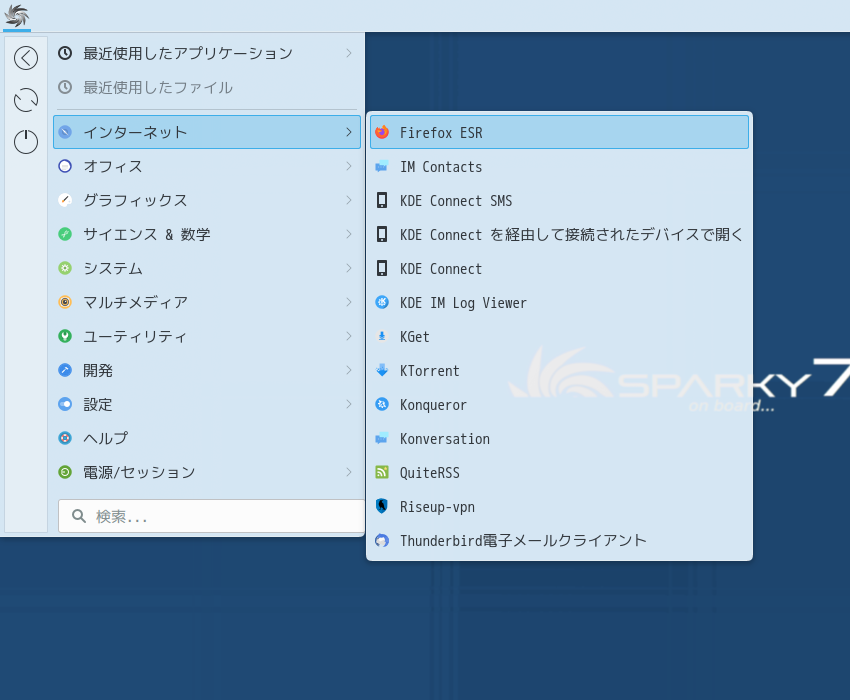Screen dimensions: 850x700
Task: Open KDE Connect を経由して接続されたデバイスで開く
Action: pyautogui.click(x=559, y=234)
